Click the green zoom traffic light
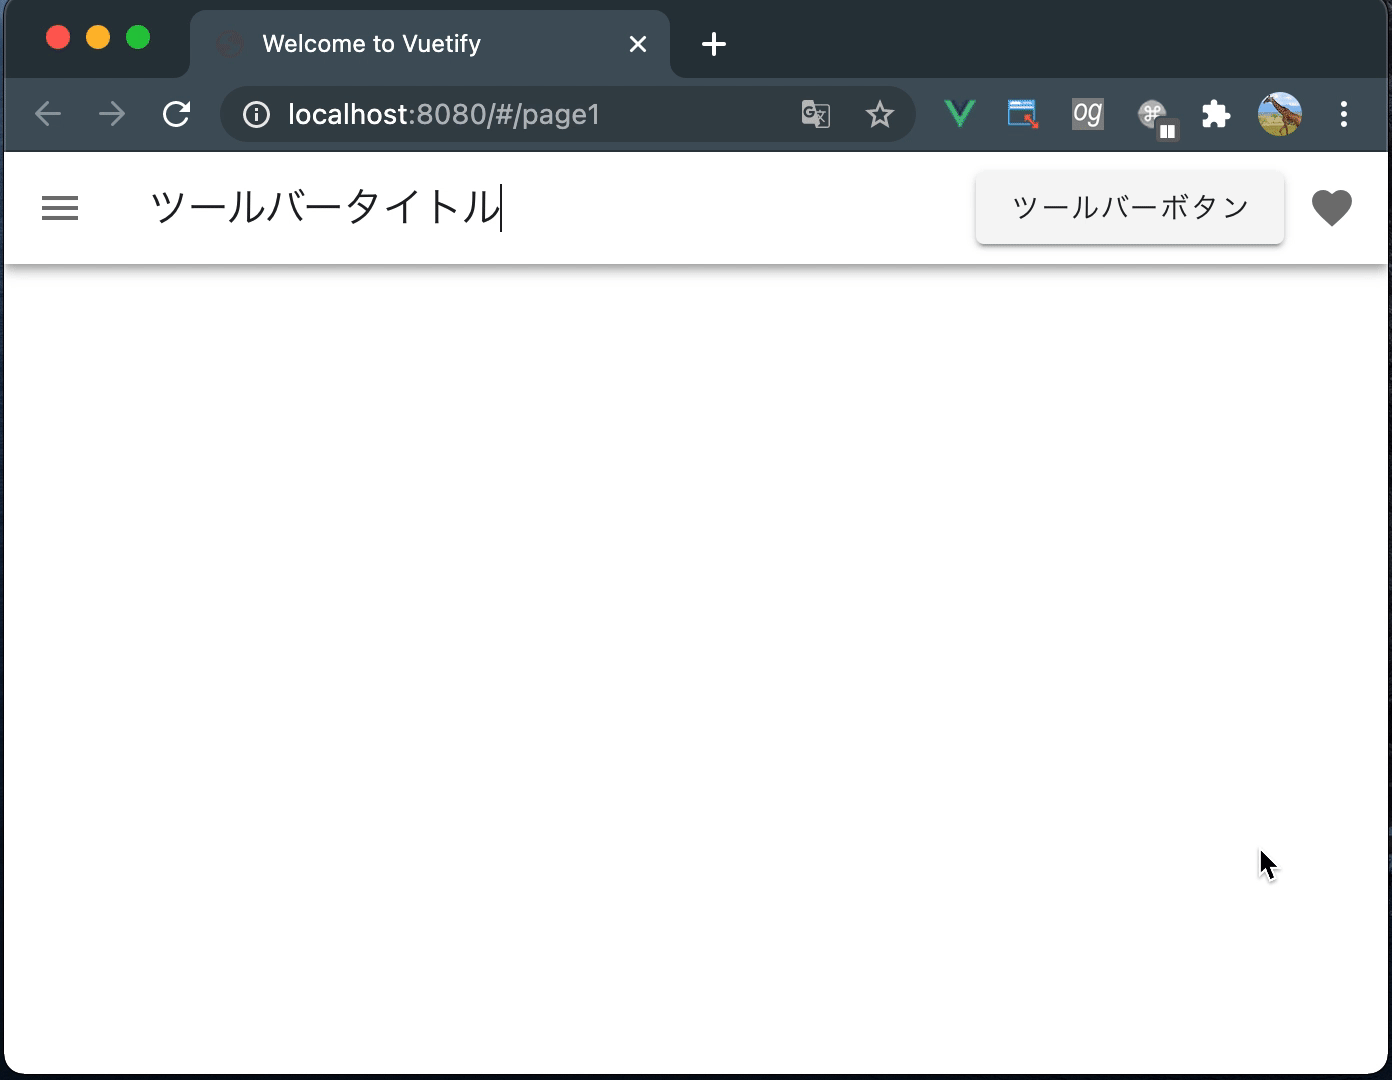The width and height of the screenshot is (1392, 1080). click(138, 36)
